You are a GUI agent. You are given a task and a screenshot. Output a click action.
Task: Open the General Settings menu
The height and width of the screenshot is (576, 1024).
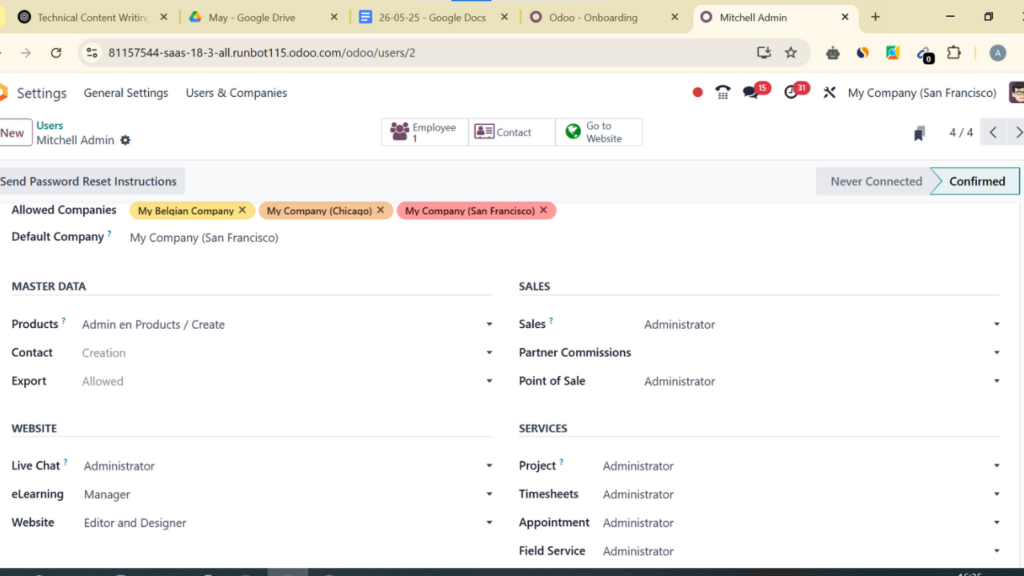pyautogui.click(x=125, y=93)
